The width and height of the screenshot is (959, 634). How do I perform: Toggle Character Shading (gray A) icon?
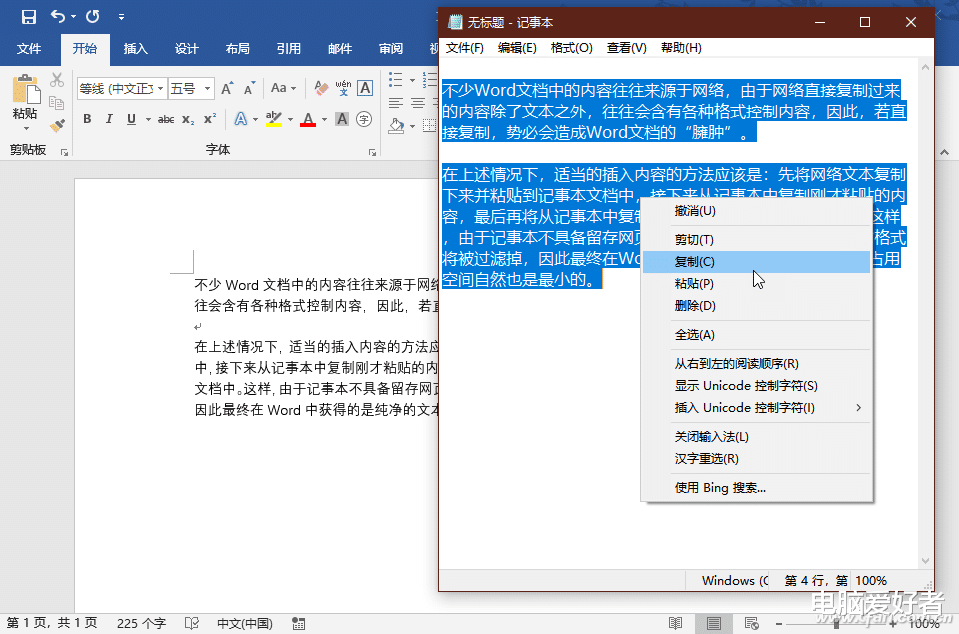click(x=342, y=119)
